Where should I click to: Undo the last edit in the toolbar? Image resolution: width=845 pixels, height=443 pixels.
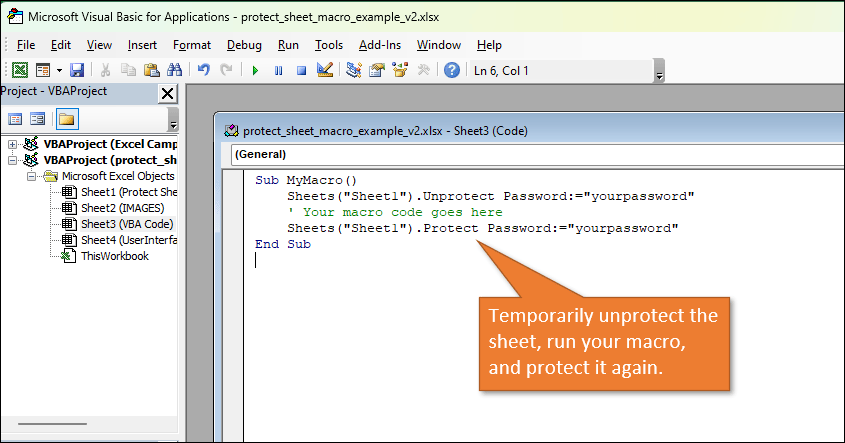[x=203, y=70]
